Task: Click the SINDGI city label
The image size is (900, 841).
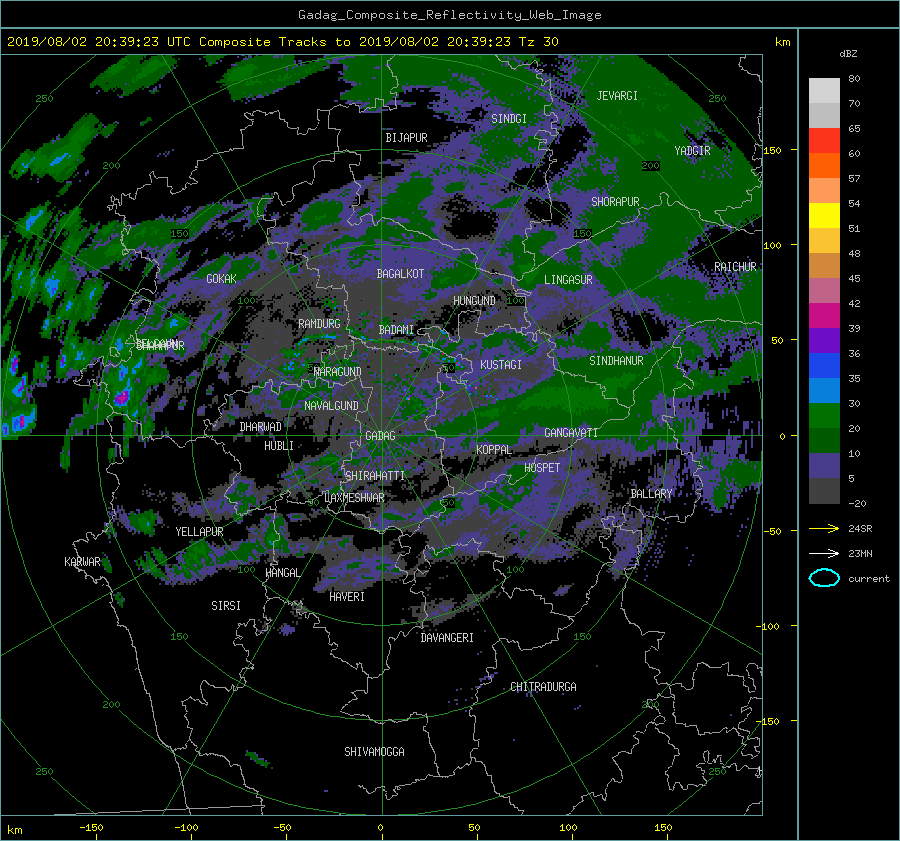Action: 509,119
